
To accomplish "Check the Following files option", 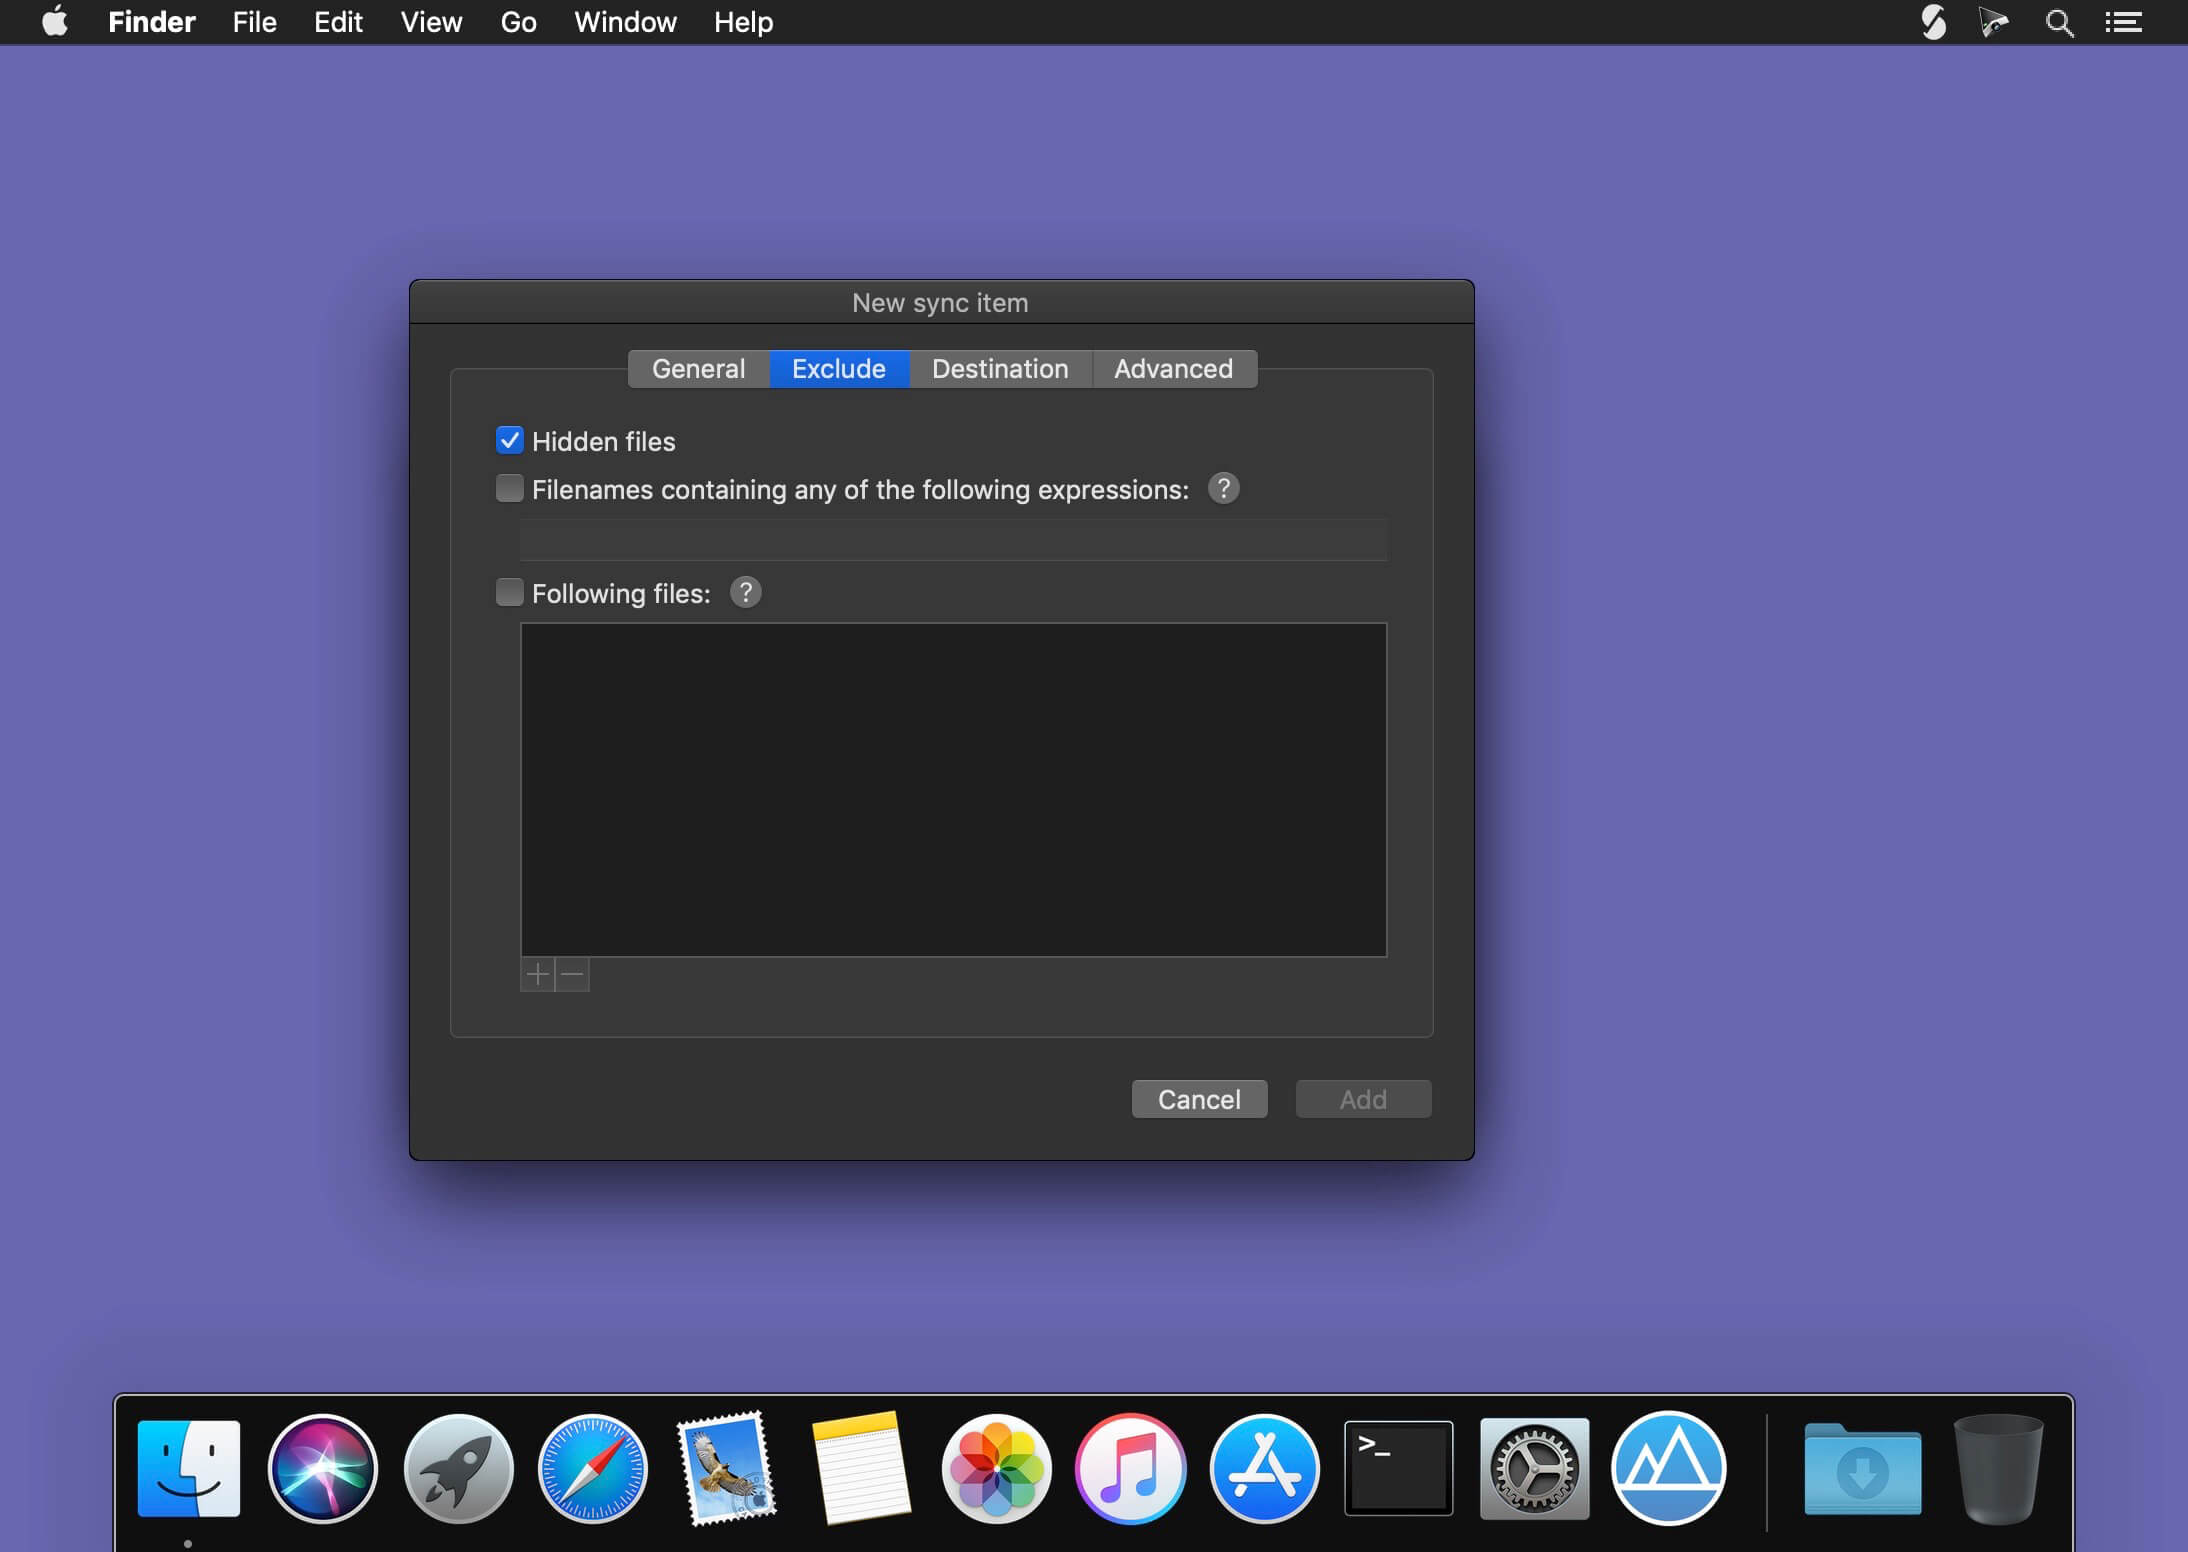I will (x=509, y=592).
